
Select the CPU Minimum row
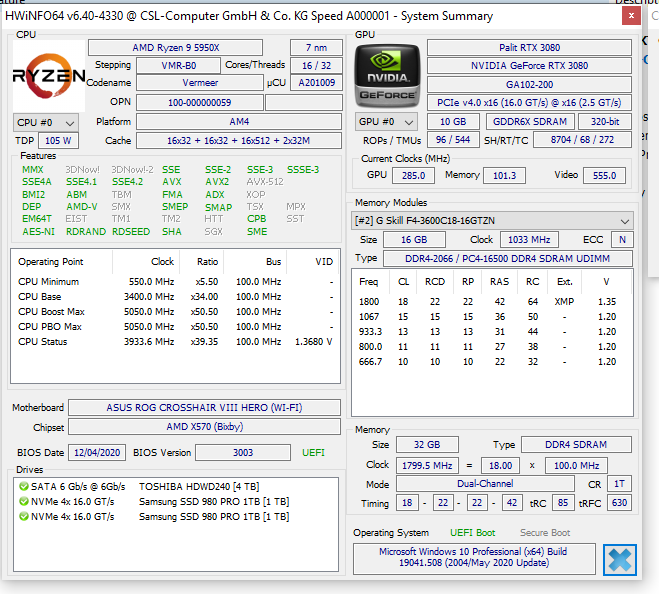175,282
